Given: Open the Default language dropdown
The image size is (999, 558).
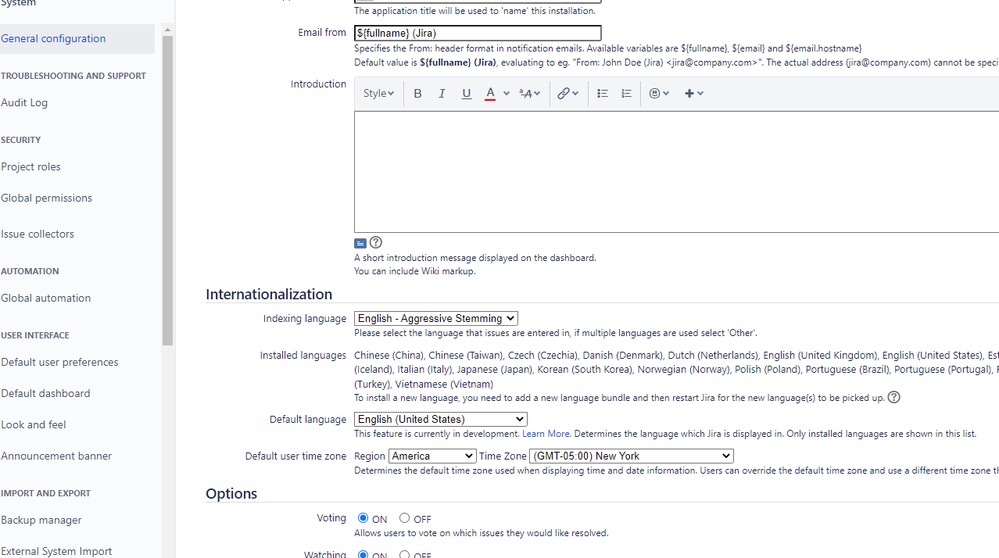Looking at the screenshot, I should 441,419.
